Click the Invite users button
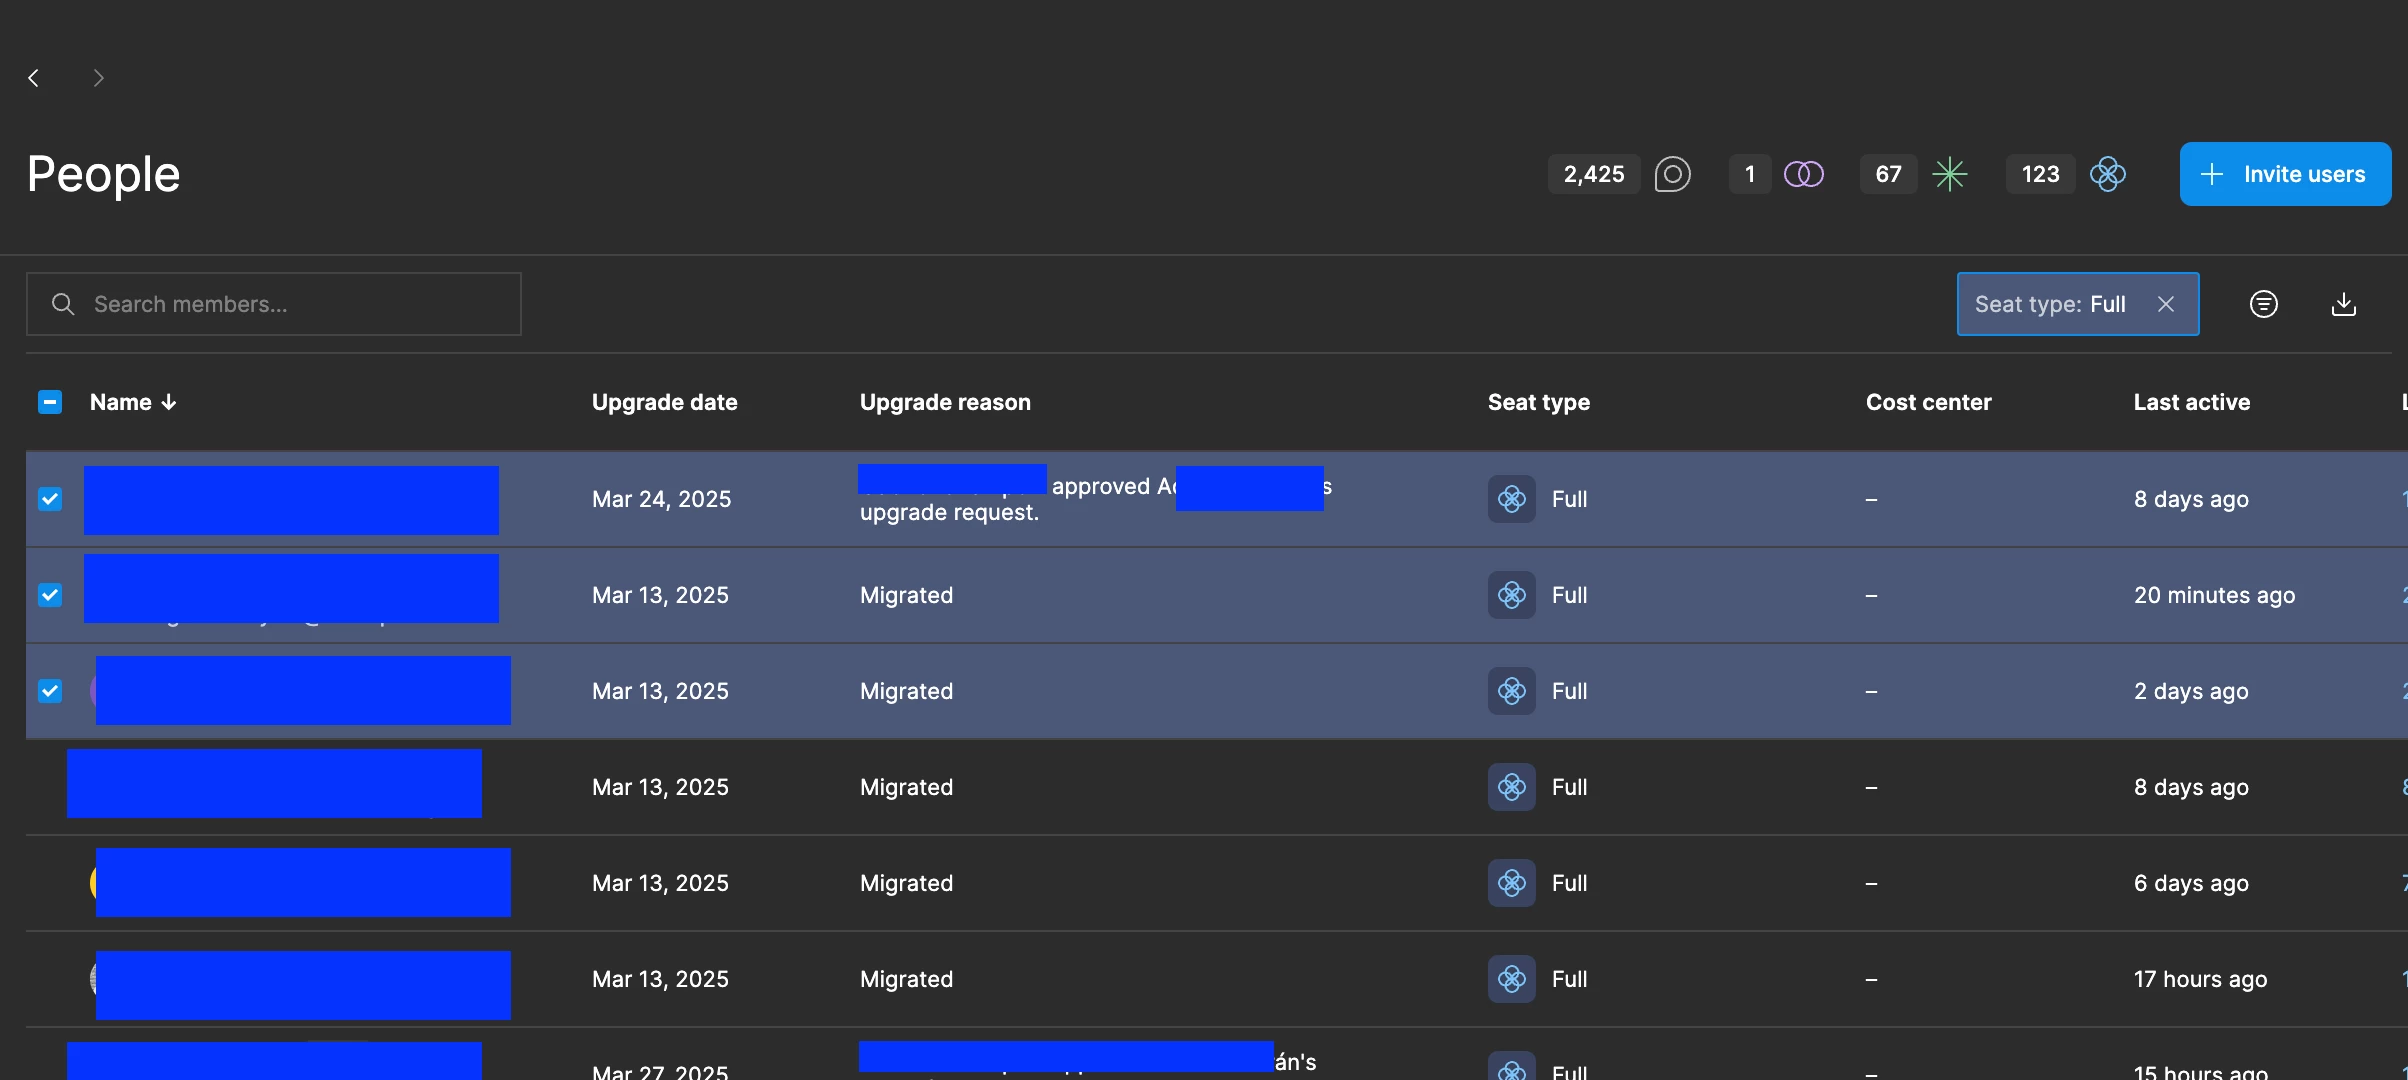 pos(2285,174)
